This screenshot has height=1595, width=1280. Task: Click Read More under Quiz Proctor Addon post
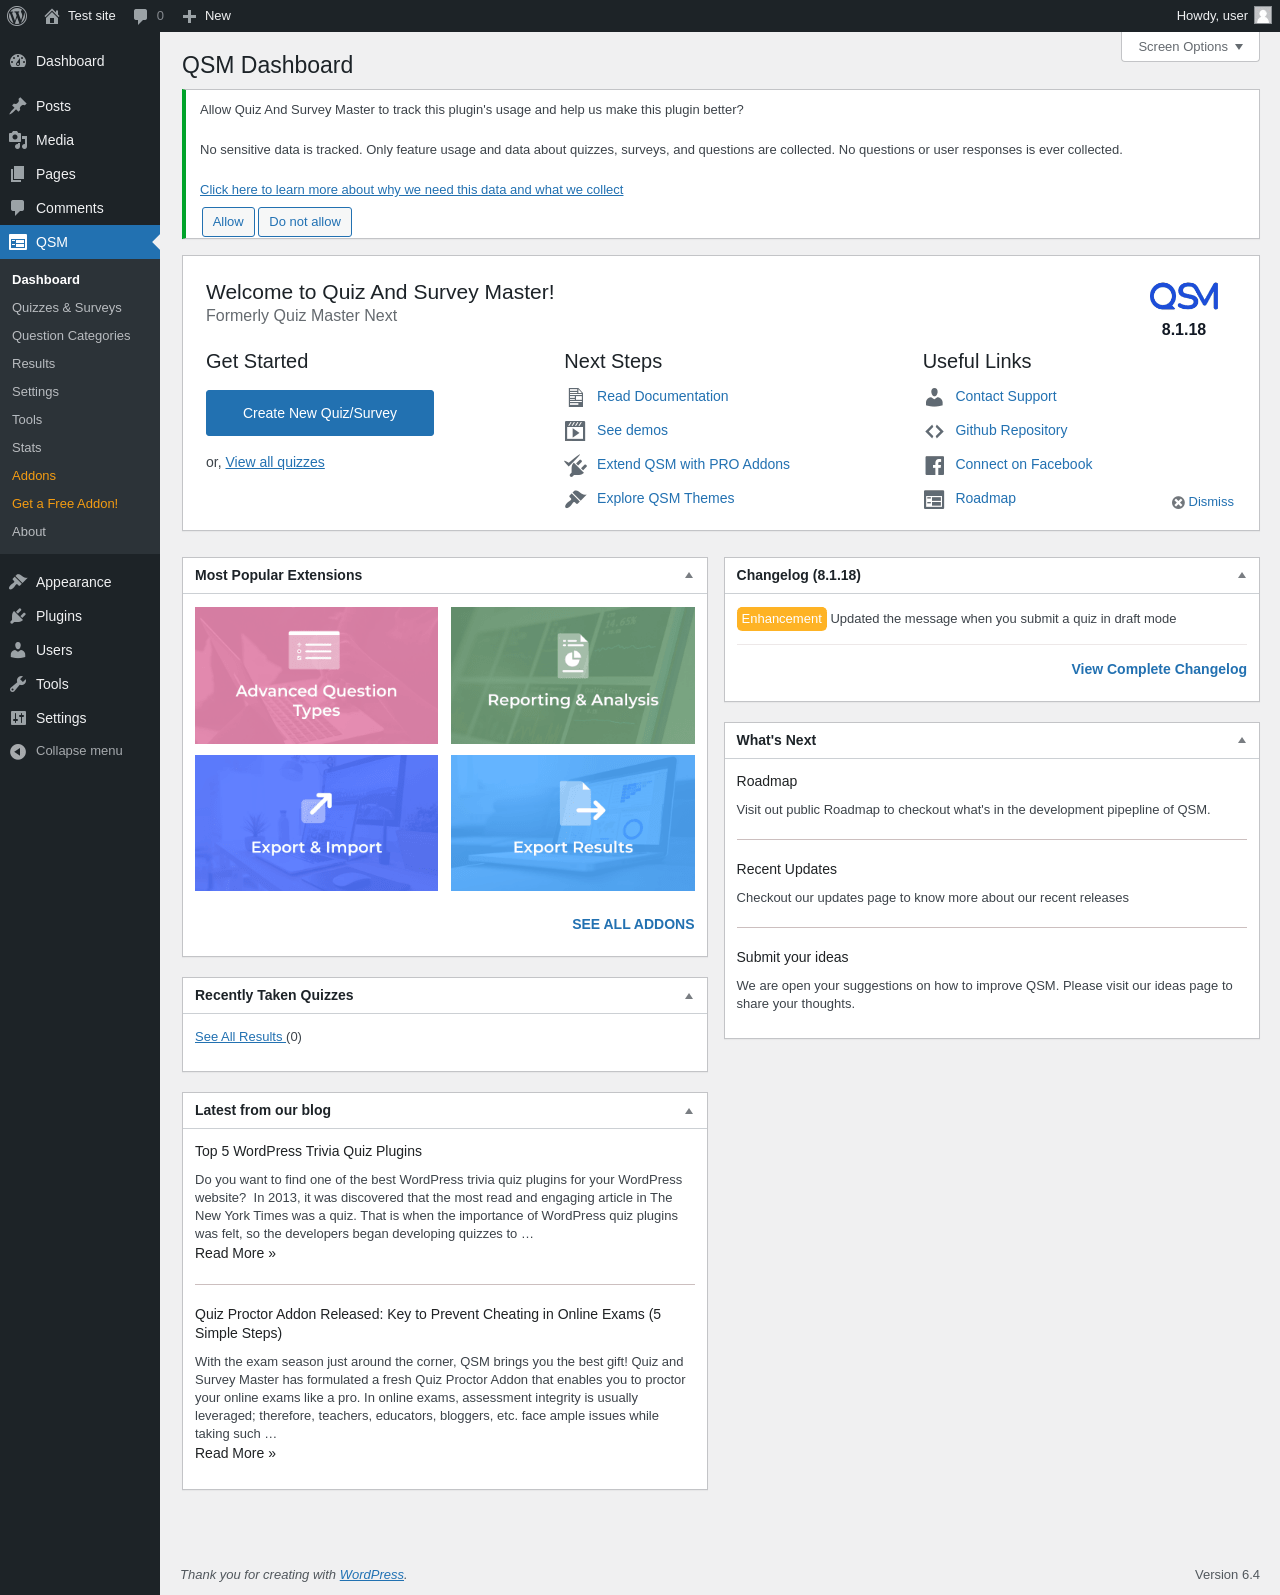click(235, 1453)
